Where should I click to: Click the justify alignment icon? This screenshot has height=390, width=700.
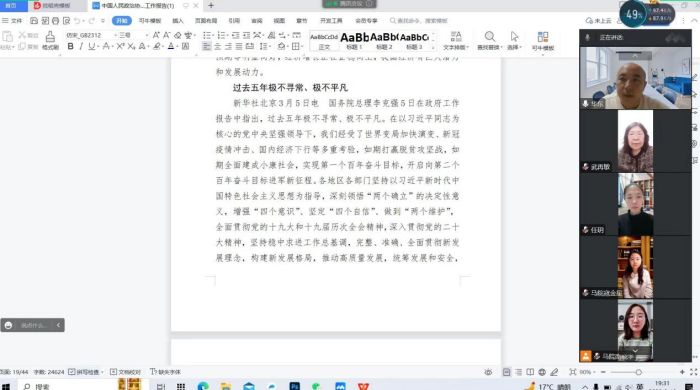(239, 46)
